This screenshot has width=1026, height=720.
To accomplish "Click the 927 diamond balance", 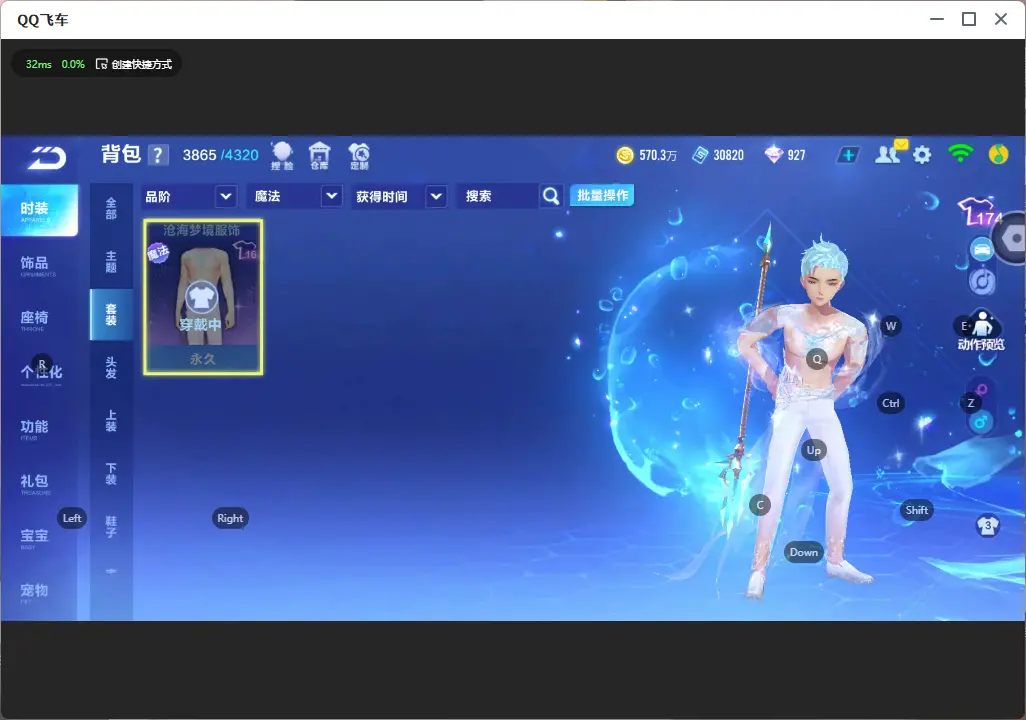I will tap(796, 155).
